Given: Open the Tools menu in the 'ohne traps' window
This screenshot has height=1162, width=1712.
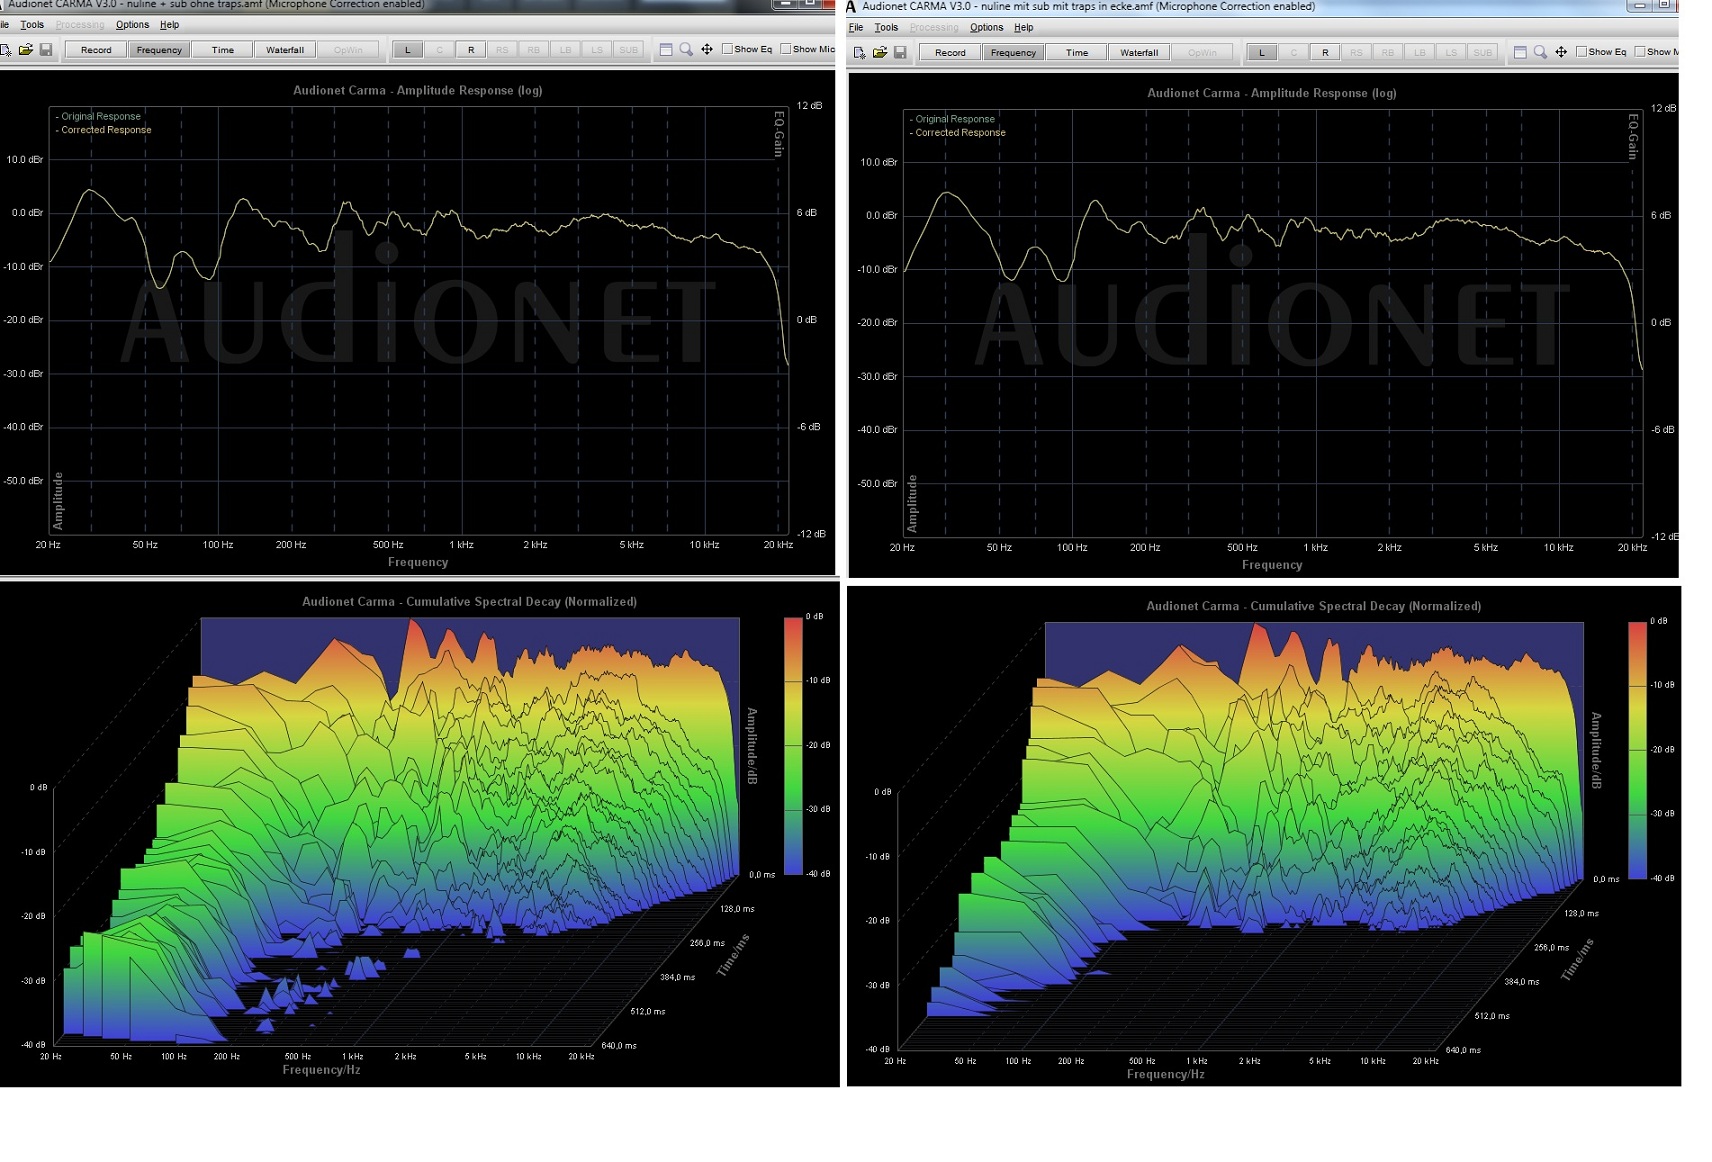Looking at the screenshot, I should (32, 25).
